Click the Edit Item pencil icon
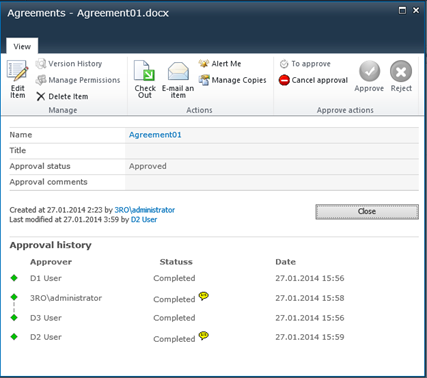This screenshot has height=378, width=427. (17, 71)
